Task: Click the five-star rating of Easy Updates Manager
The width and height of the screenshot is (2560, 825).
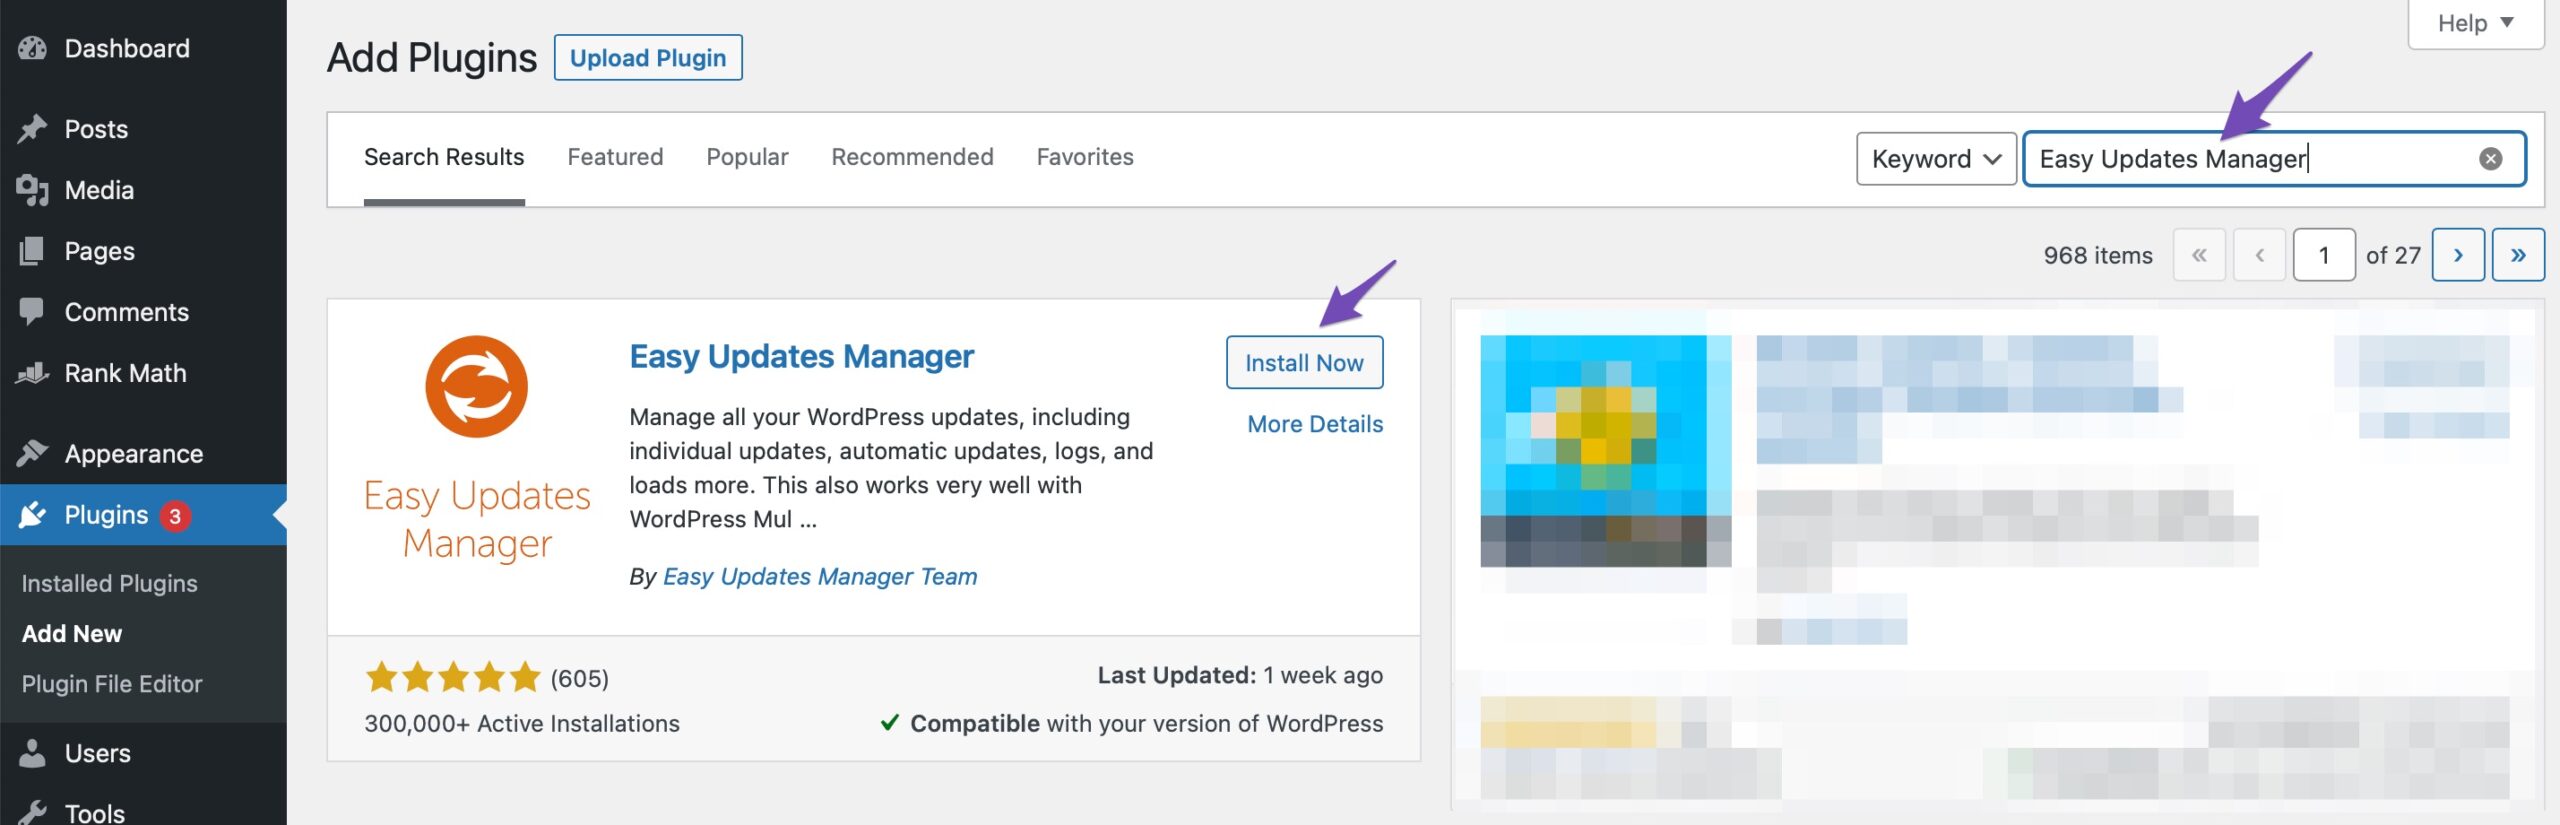Action: [x=453, y=678]
